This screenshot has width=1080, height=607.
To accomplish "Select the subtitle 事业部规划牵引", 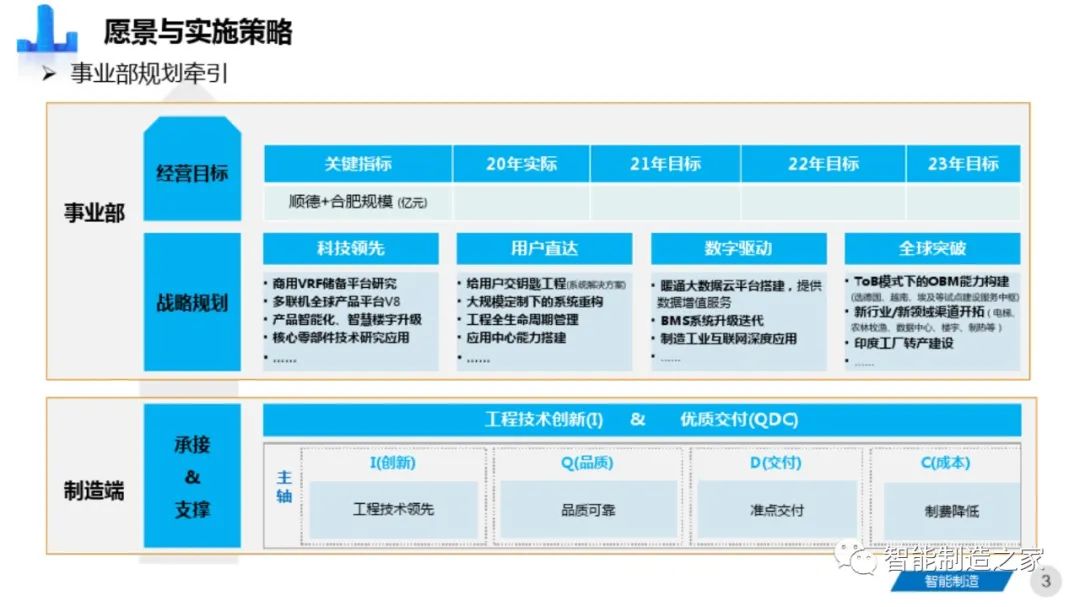I will (149, 74).
